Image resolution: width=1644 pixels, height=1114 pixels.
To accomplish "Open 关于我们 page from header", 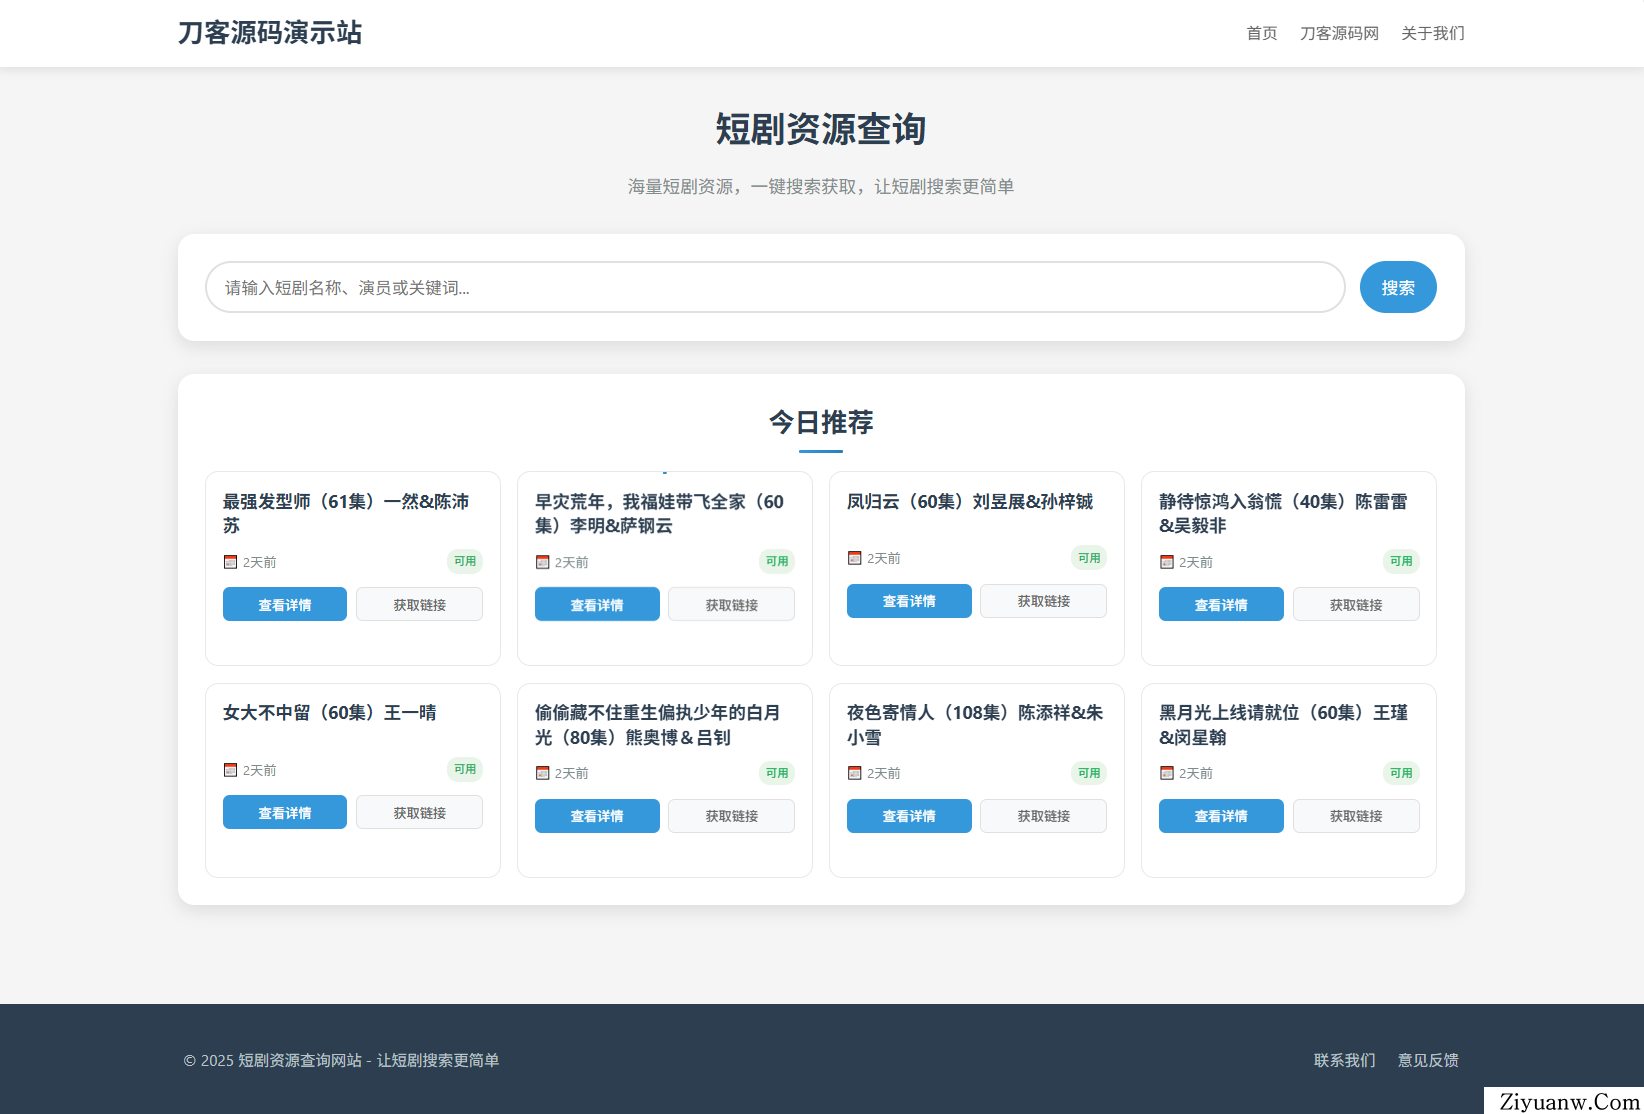I will 1432,33.
